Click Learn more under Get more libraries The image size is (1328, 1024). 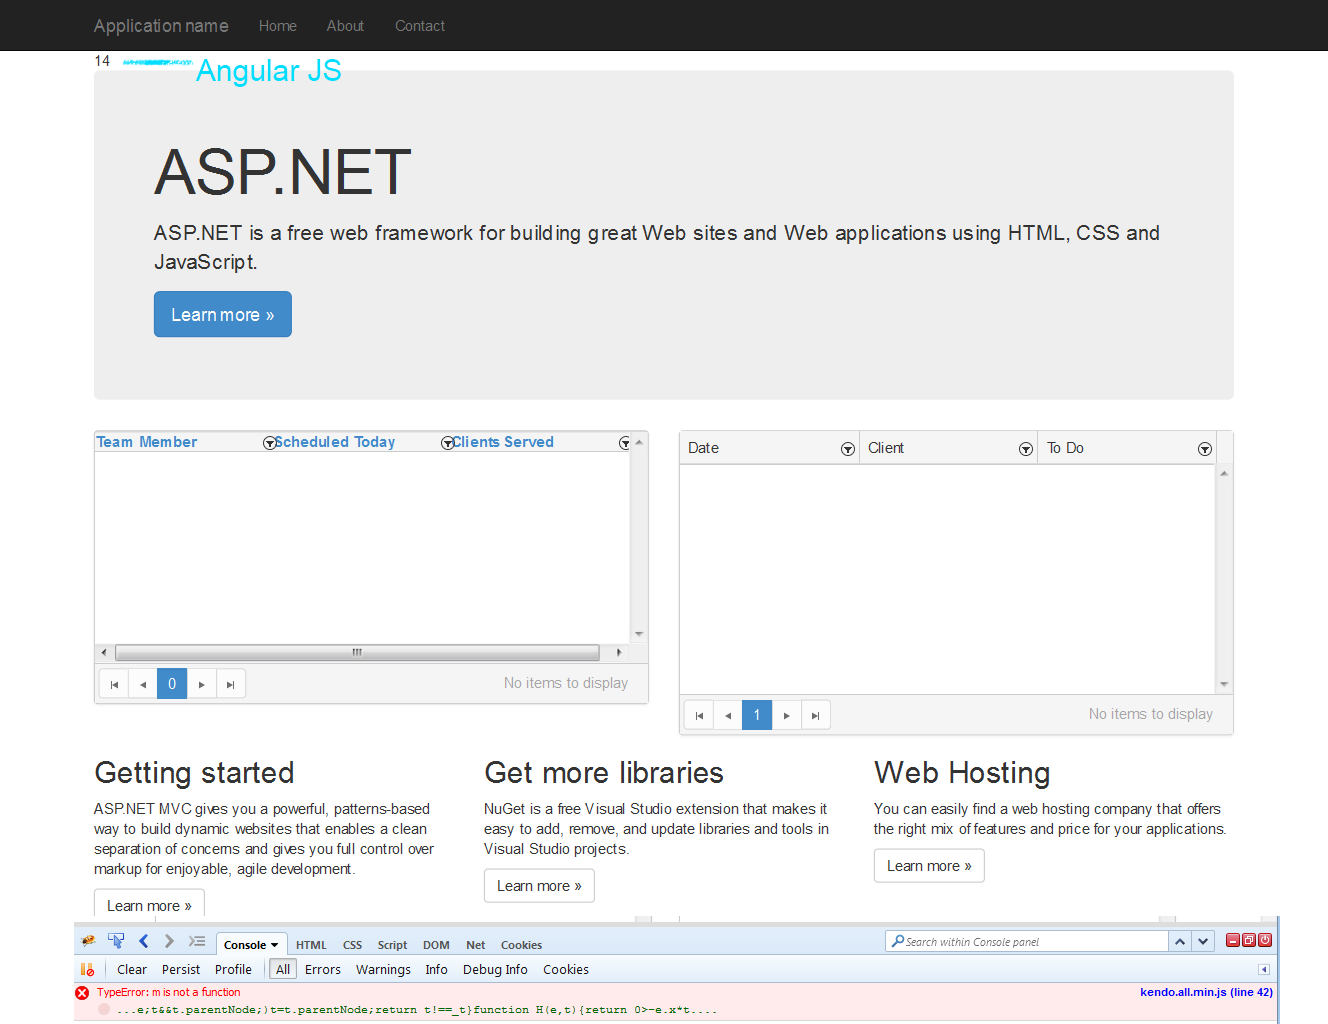click(x=539, y=886)
